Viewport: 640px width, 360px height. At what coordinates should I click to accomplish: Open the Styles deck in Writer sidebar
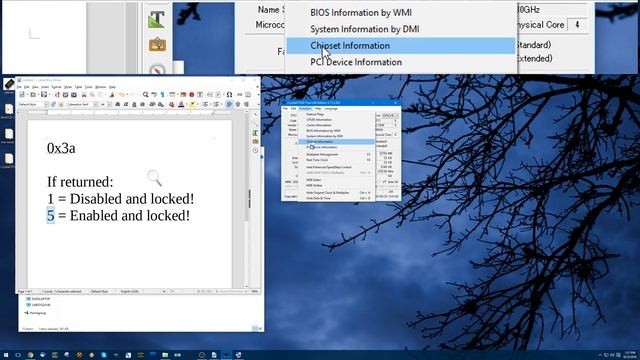click(256, 133)
